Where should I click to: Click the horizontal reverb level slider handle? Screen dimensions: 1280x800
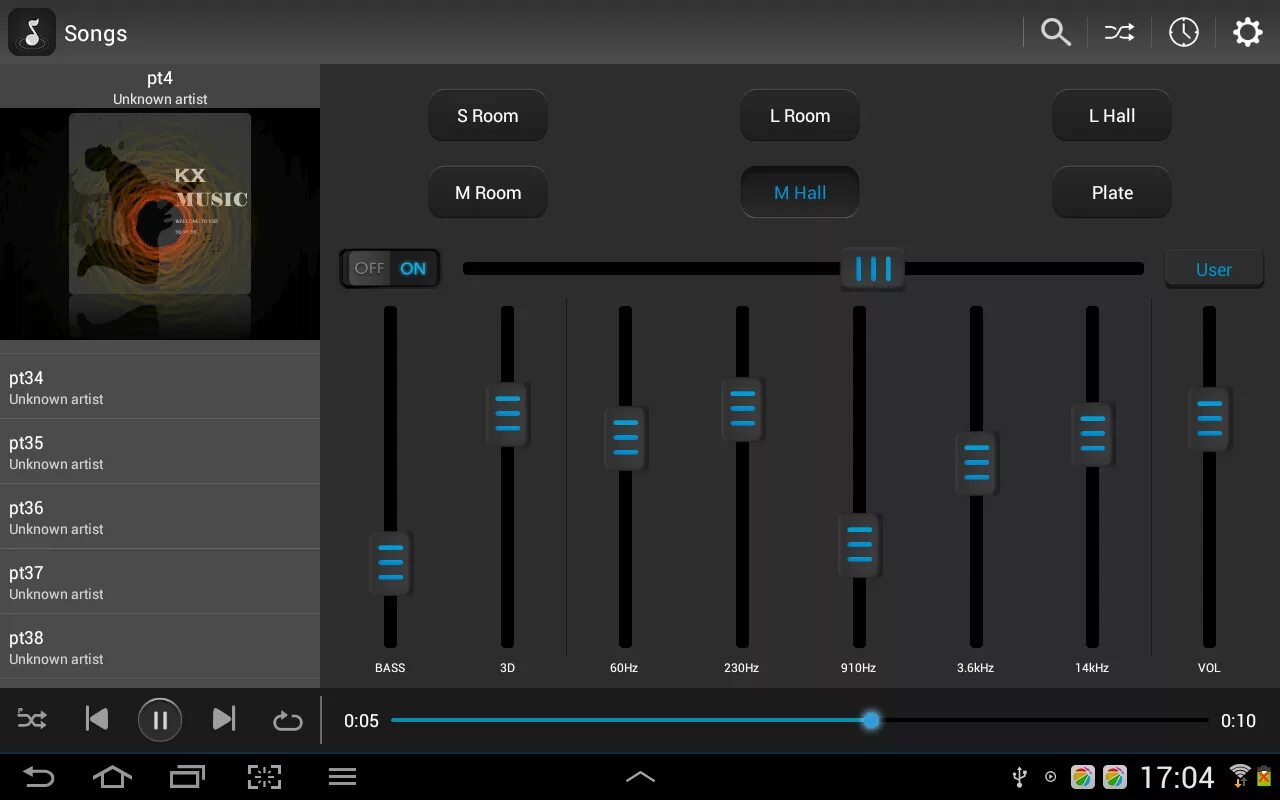tap(873, 269)
